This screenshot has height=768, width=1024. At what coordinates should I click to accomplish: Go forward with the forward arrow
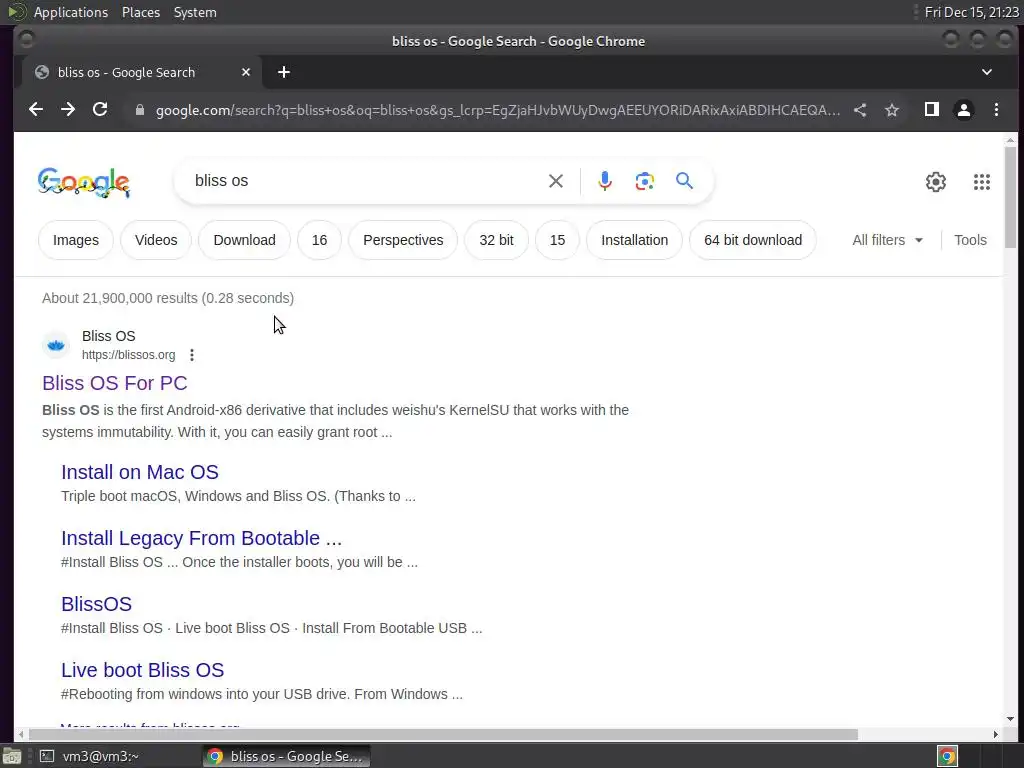68,110
